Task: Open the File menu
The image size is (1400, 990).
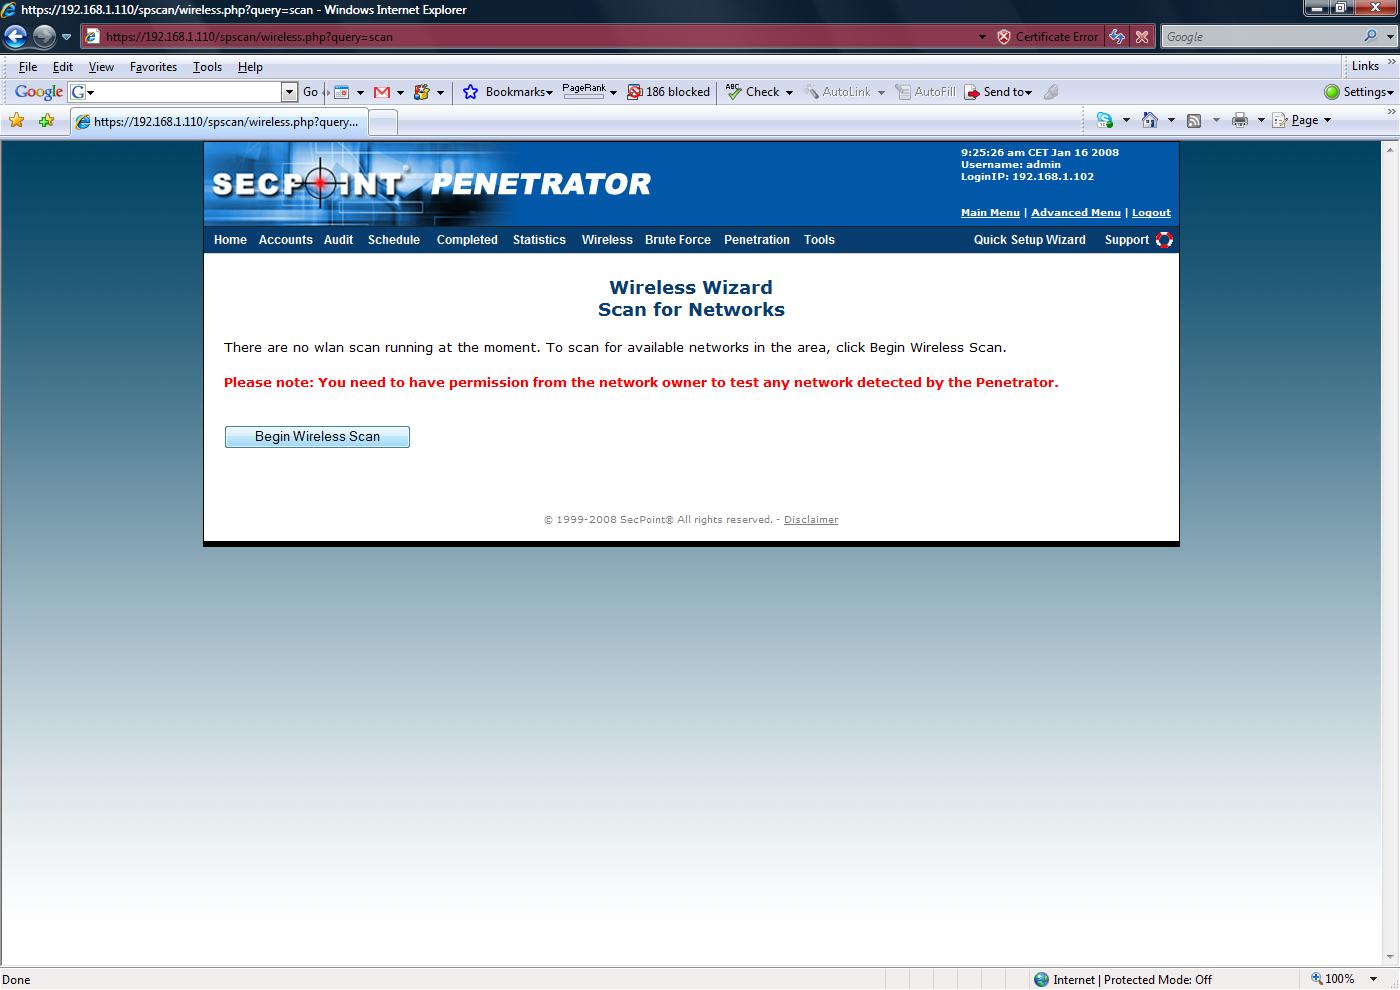Action: coord(28,67)
